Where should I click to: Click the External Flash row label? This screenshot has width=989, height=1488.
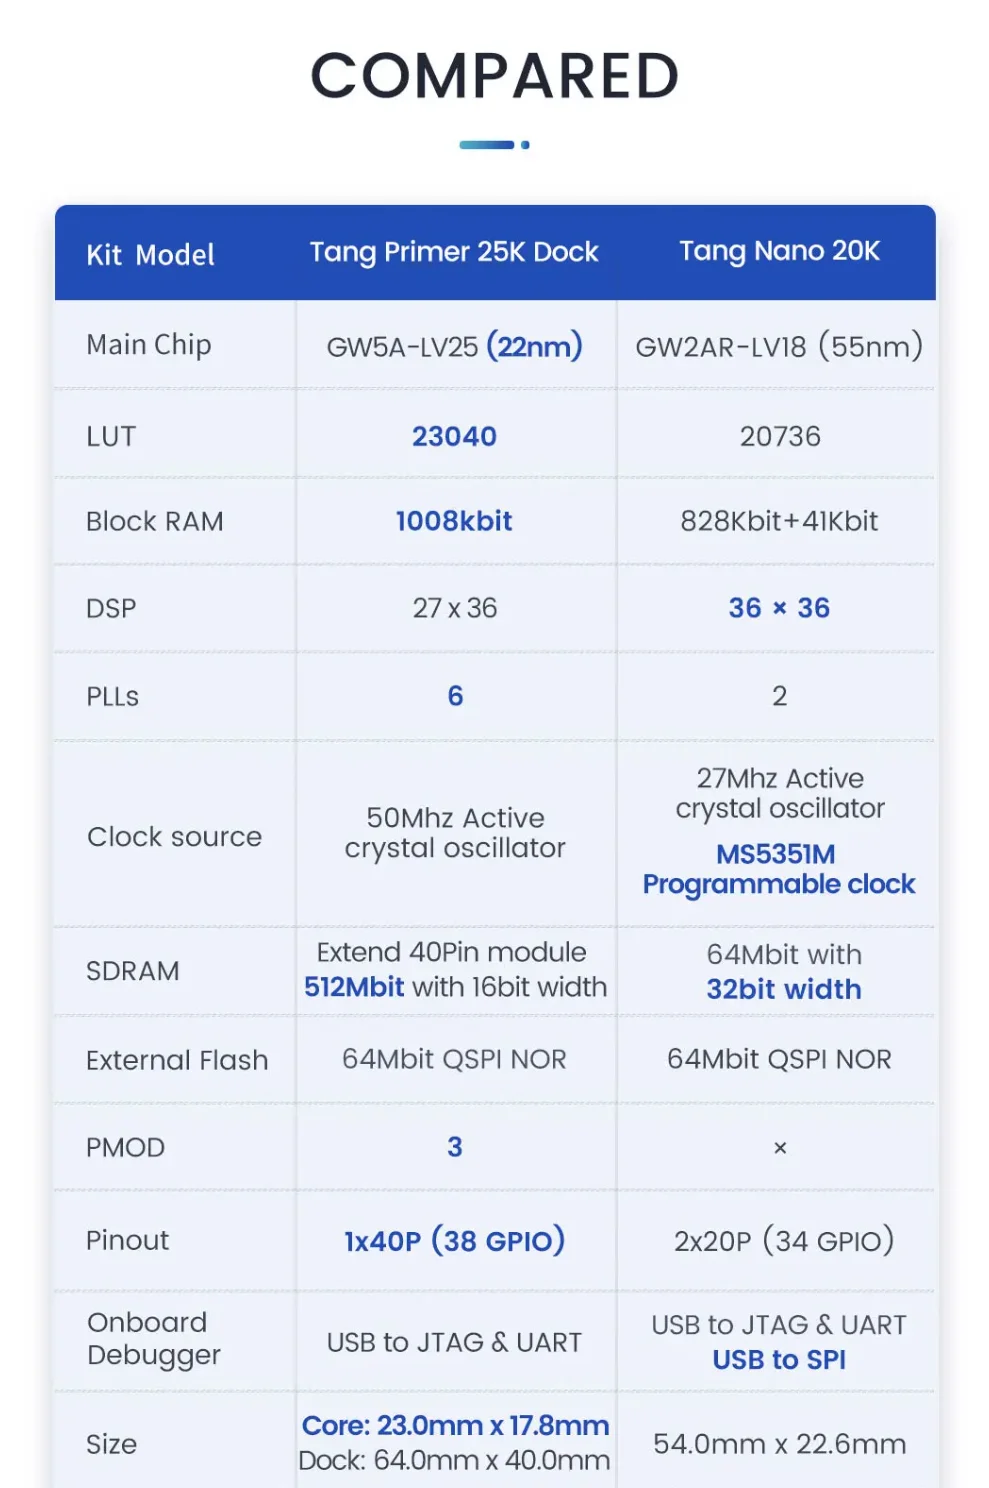(x=177, y=1060)
